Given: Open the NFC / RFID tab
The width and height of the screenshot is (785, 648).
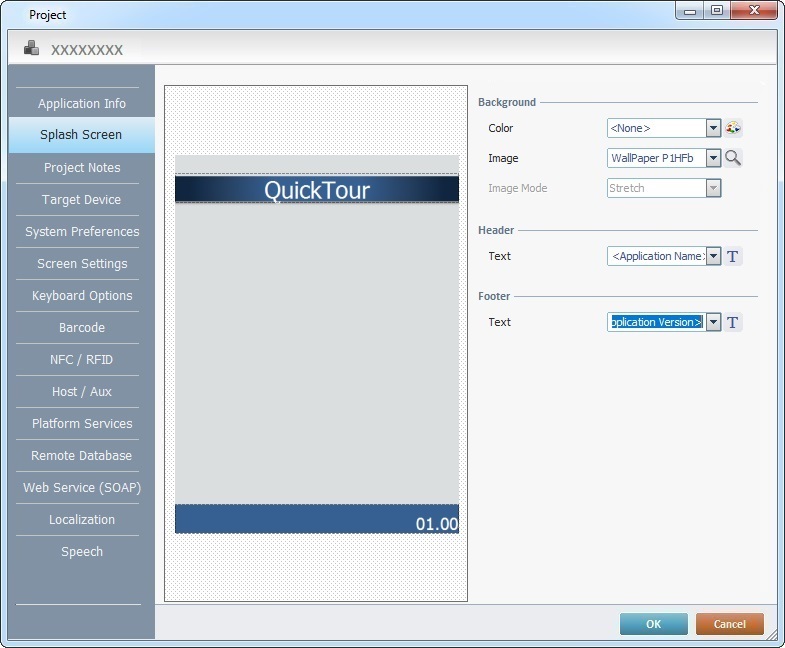Looking at the screenshot, I should tap(81, 360).
